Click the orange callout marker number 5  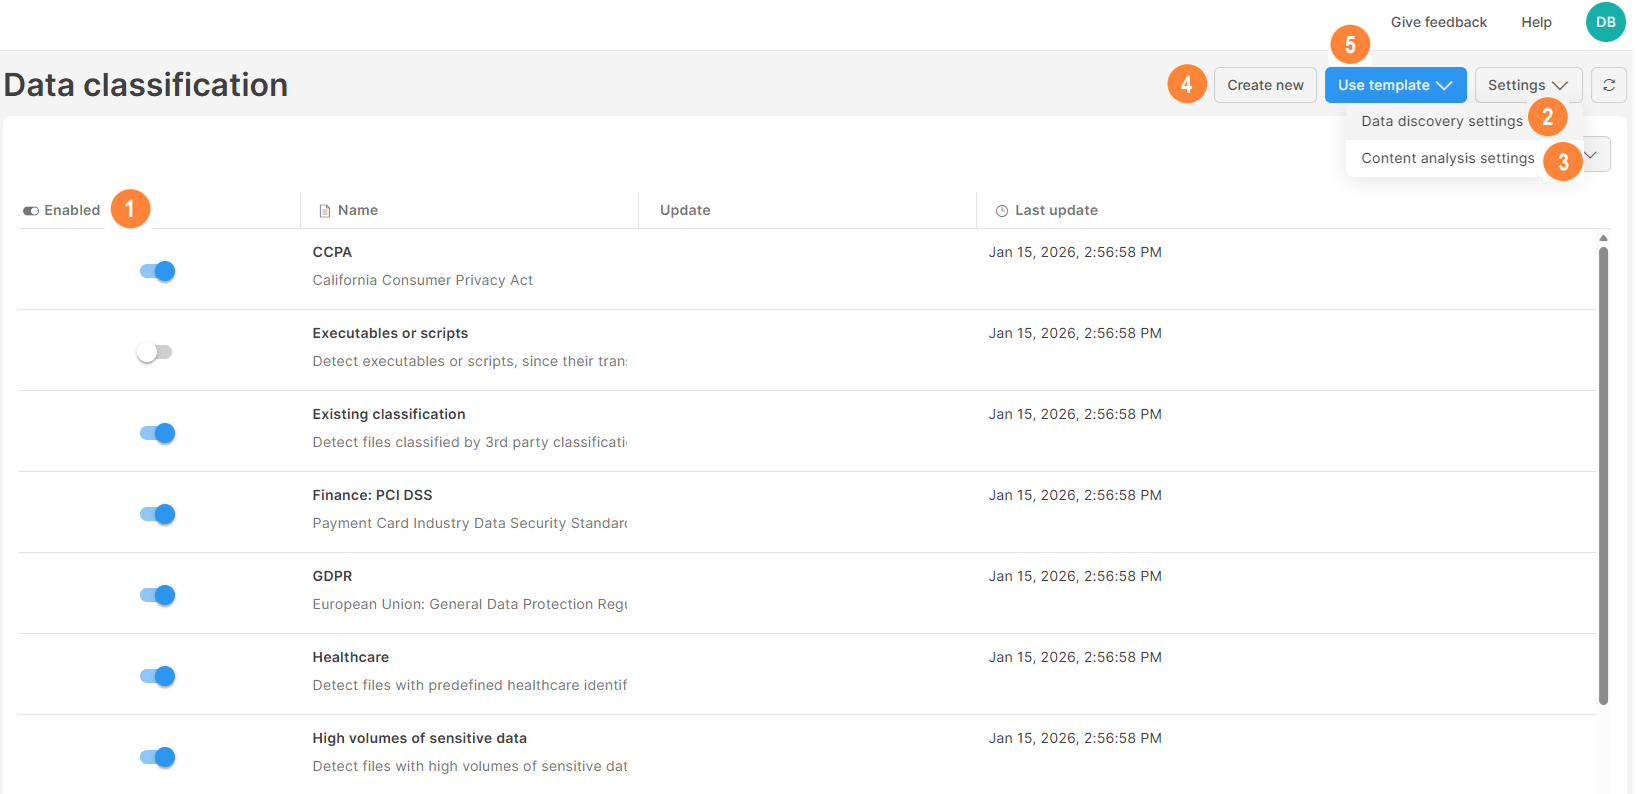coord(1349,45)
